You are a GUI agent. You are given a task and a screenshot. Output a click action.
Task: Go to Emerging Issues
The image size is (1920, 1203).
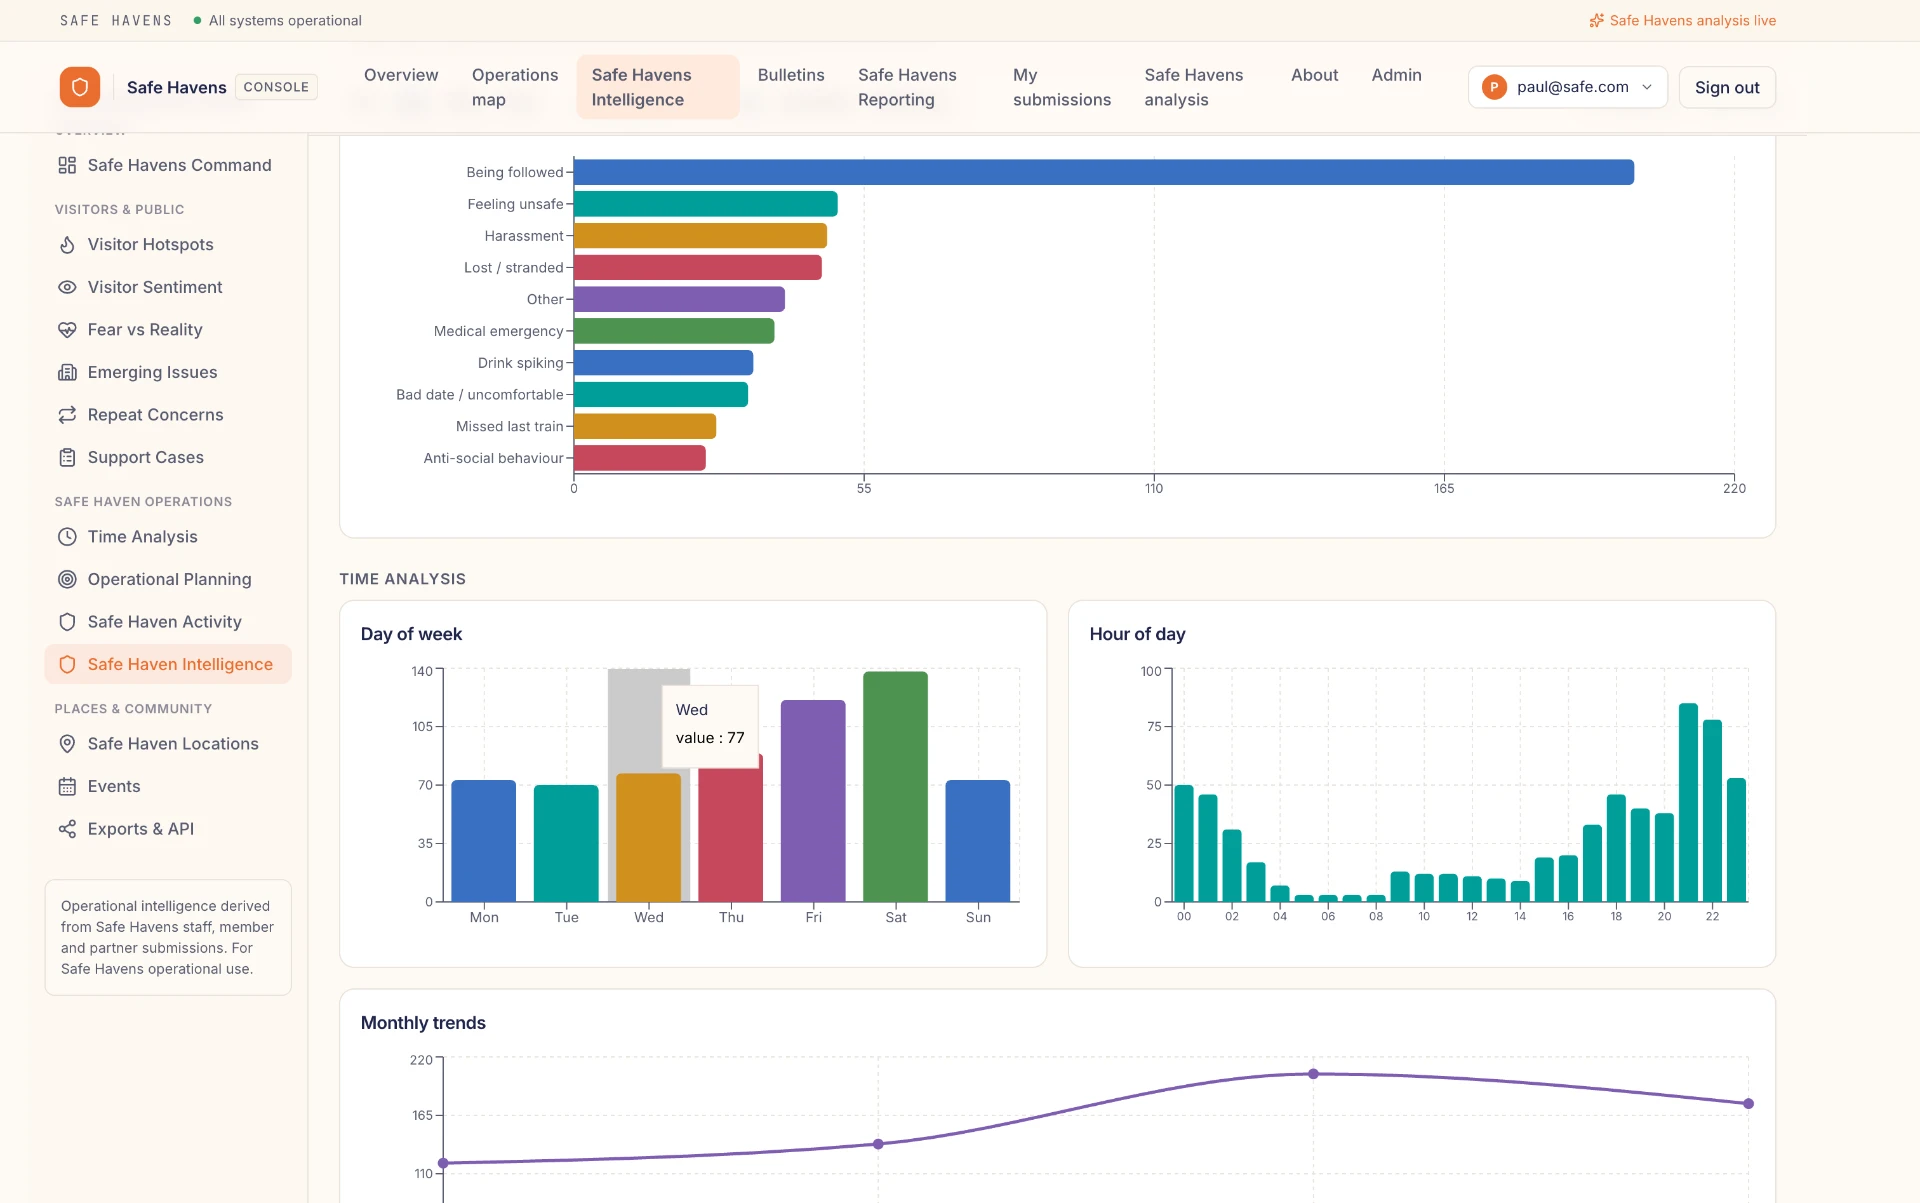pos(168,372)
